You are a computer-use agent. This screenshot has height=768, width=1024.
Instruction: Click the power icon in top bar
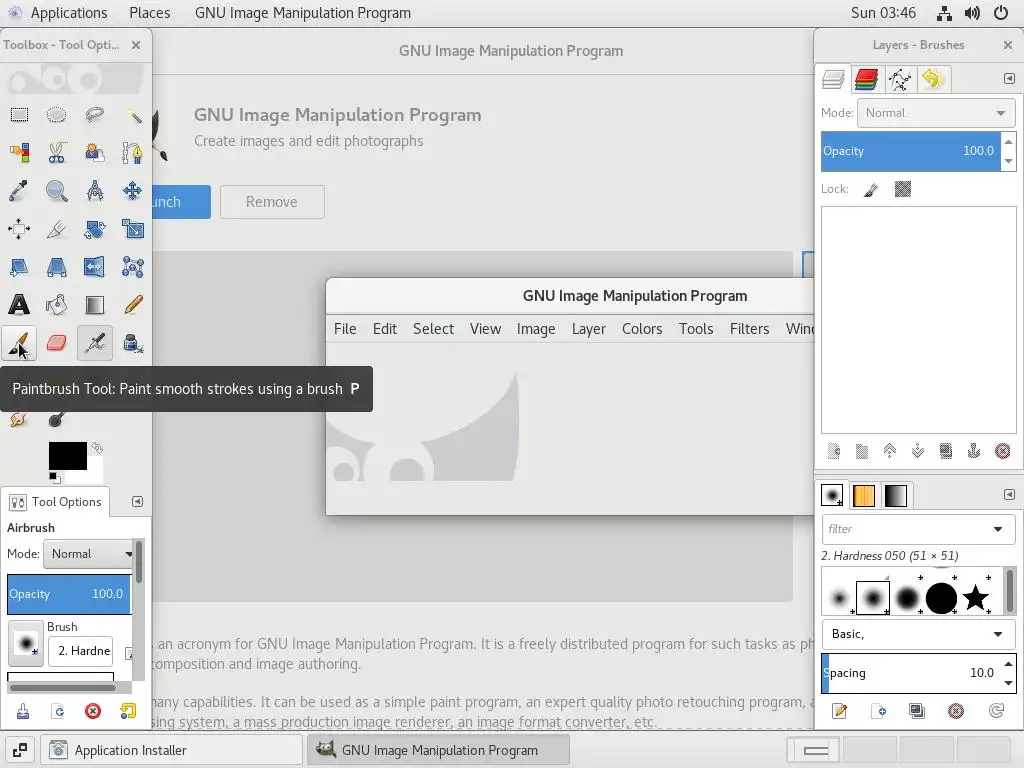click(x=1000, y=13)
